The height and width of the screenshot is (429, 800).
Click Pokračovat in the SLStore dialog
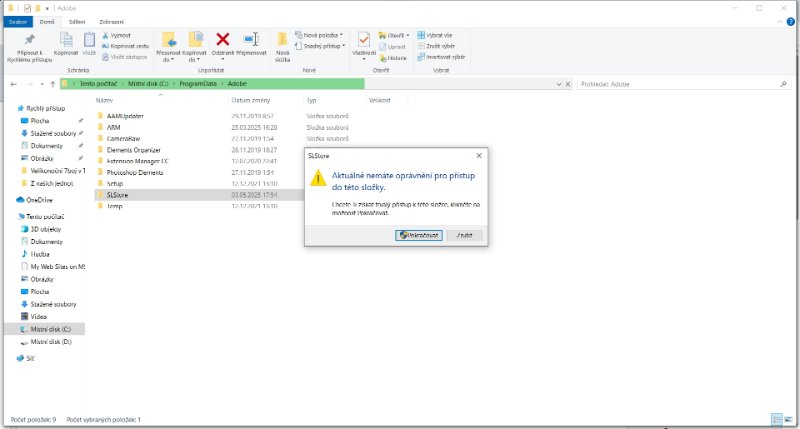pyautogui.click(x=419, y=235)
